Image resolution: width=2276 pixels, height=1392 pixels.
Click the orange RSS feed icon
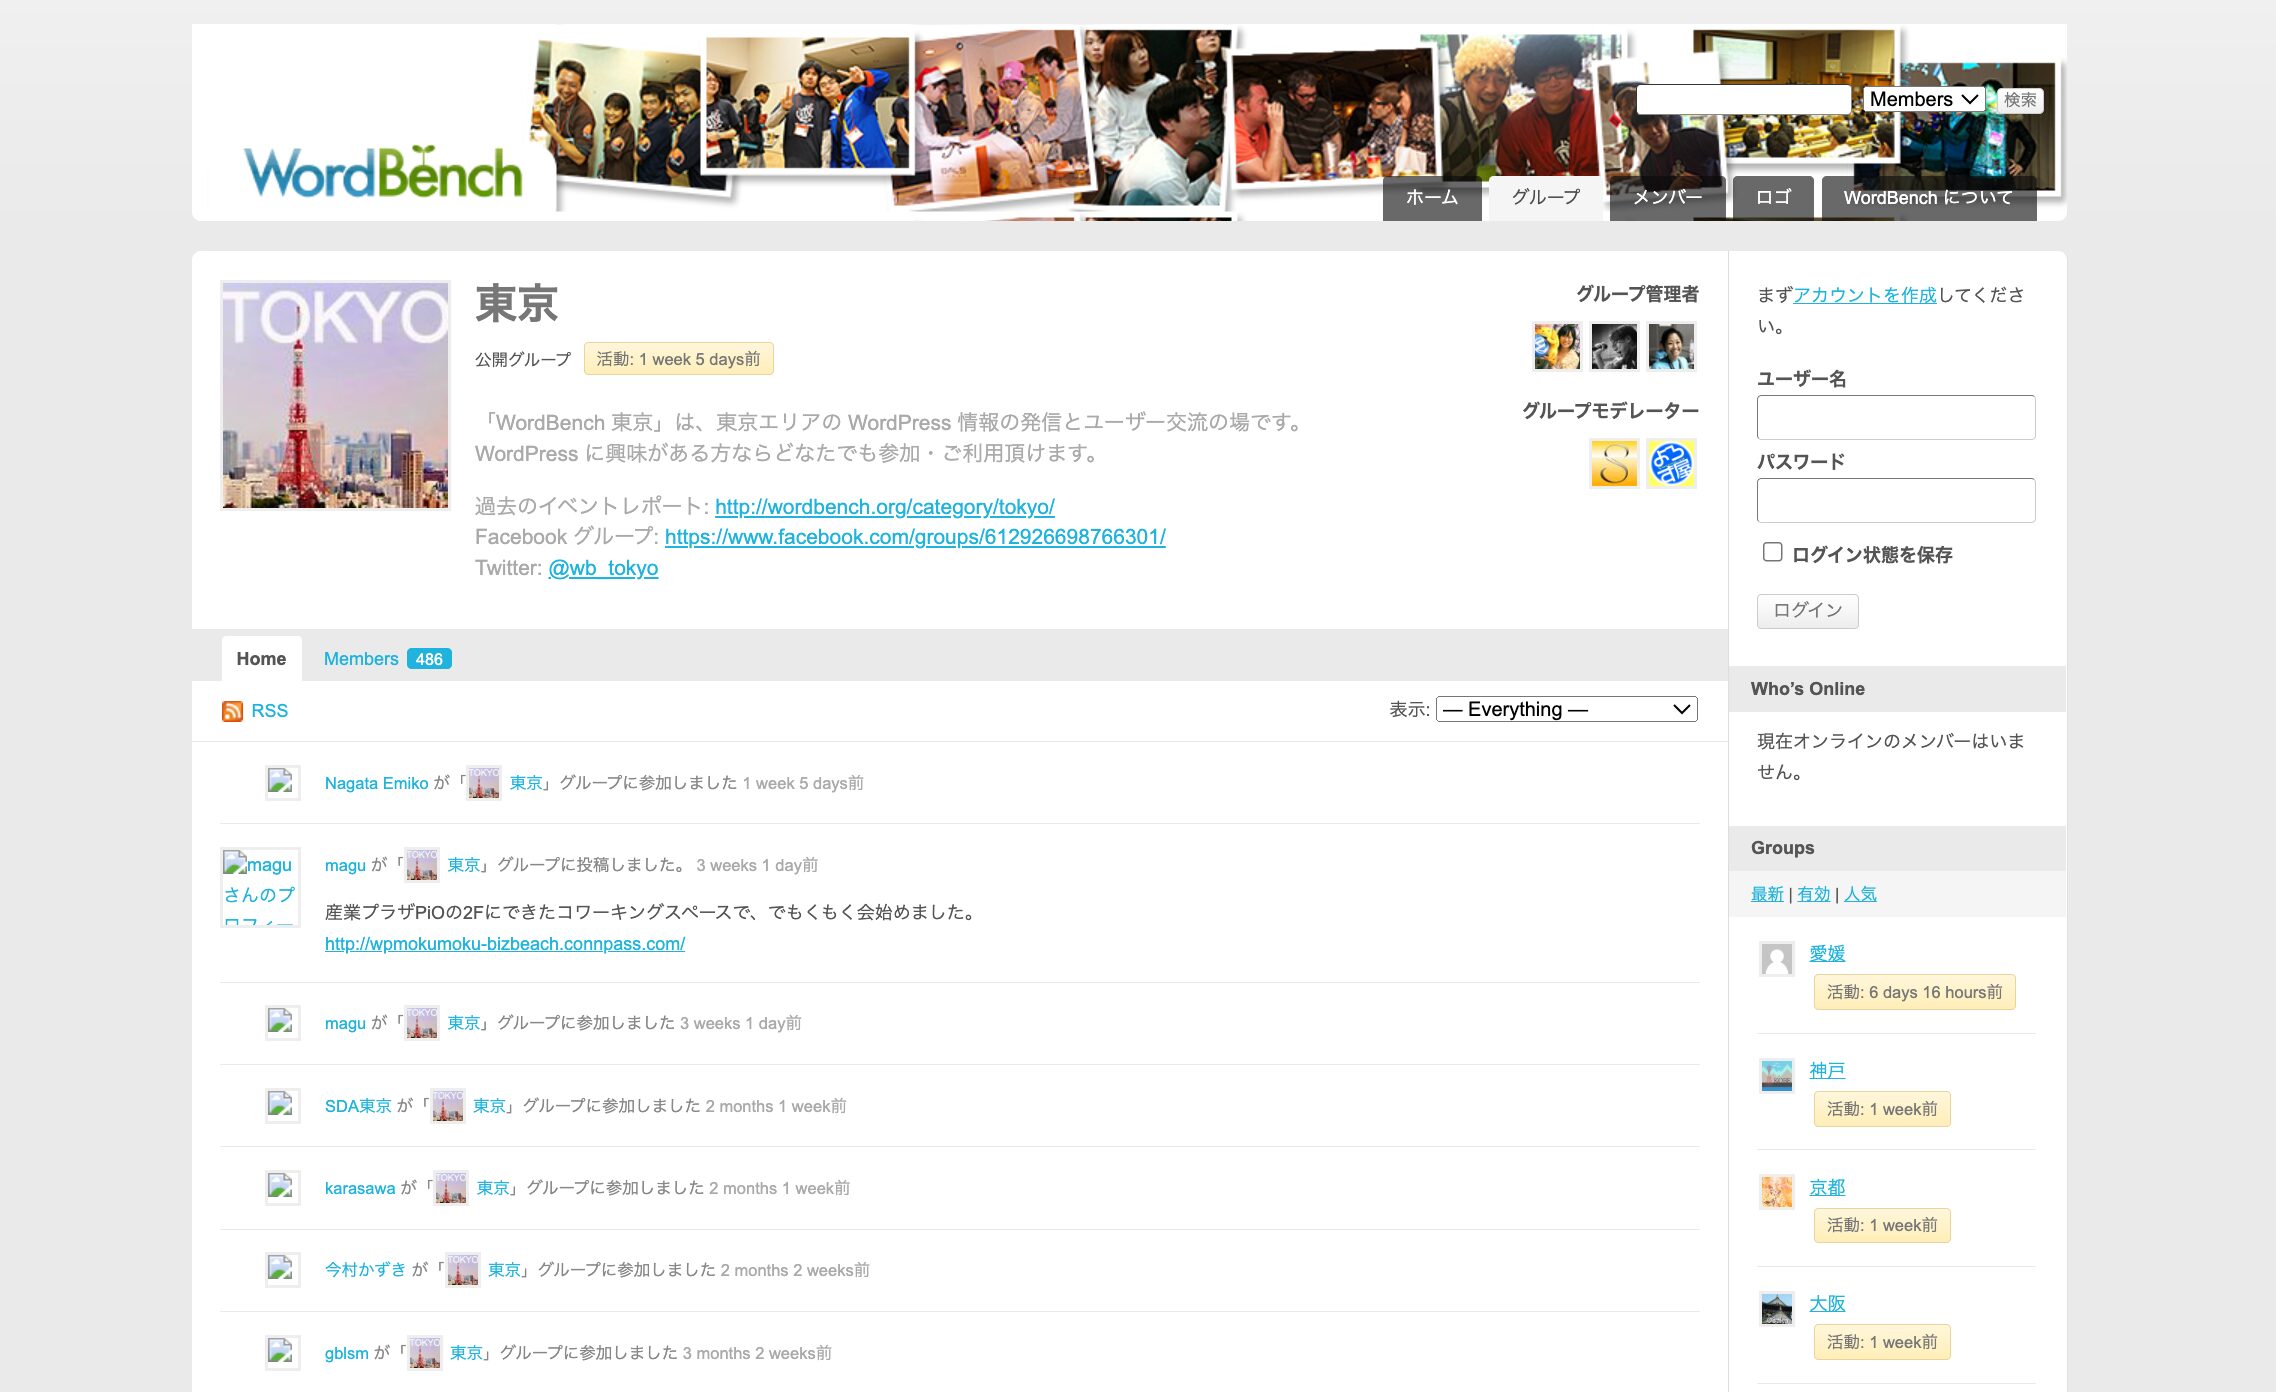coord(232,711)
